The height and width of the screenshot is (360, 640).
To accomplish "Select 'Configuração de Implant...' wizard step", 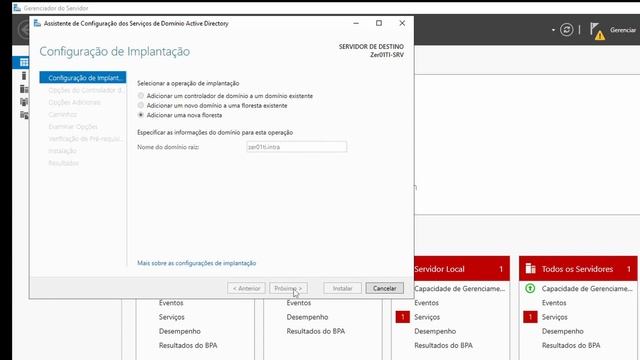I will click(83, 78).
